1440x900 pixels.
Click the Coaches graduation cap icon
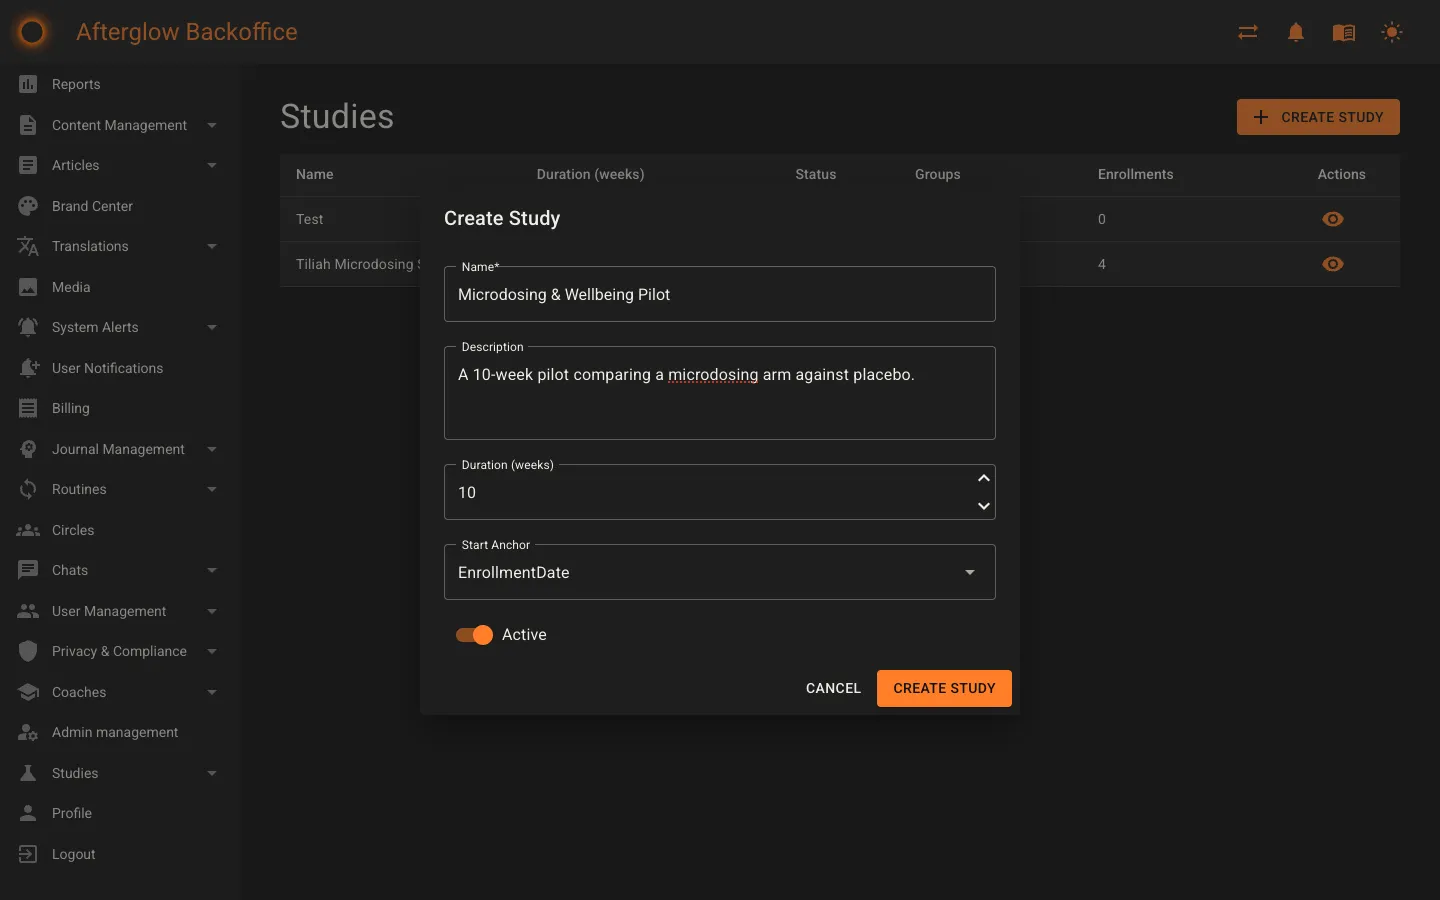28,692
